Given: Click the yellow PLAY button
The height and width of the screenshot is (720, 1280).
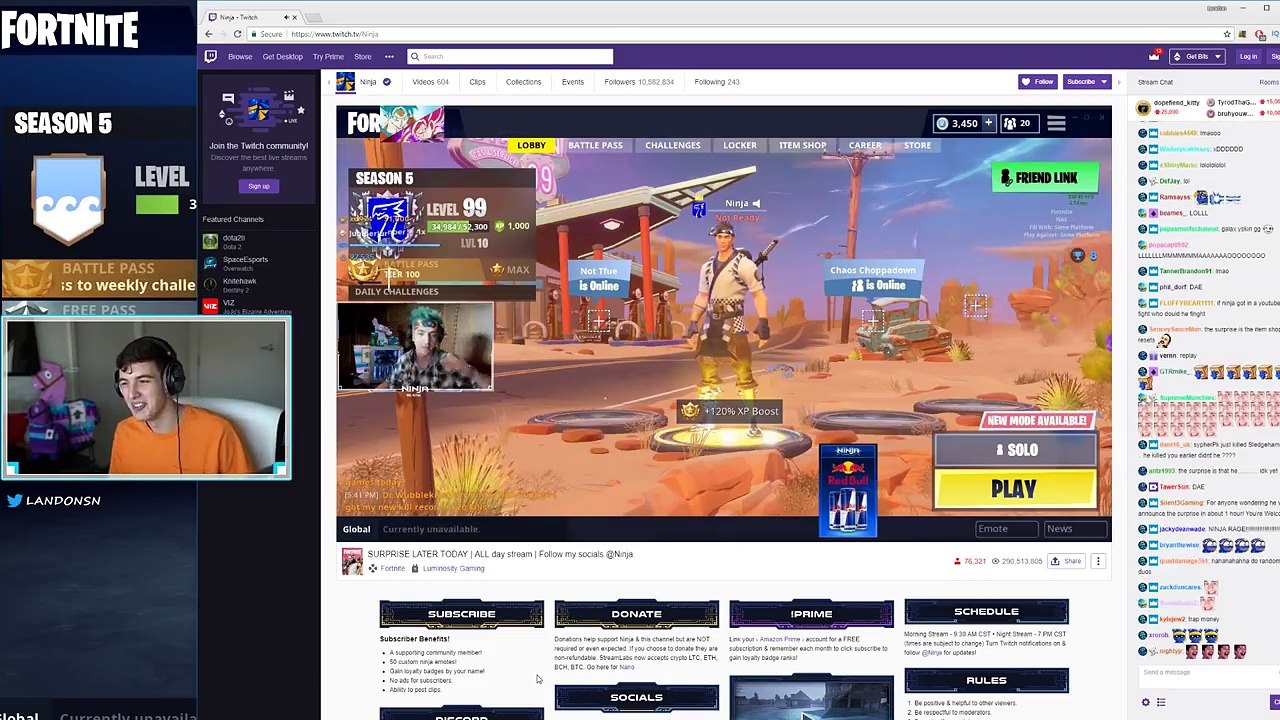Looking at the screenshot, I should pyautogui.click(x=1014, y=489).
